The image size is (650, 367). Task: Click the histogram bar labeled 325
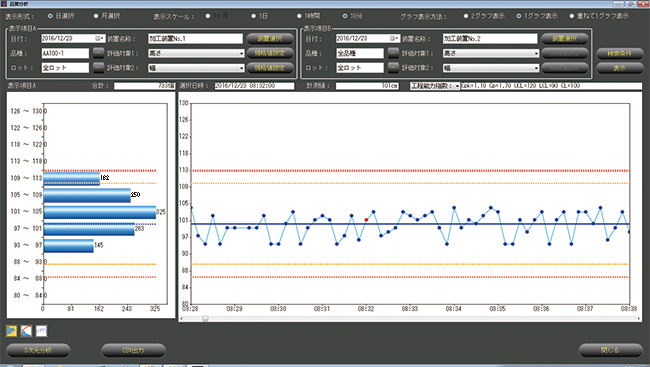pyautogui.click(x=99, y=212)
